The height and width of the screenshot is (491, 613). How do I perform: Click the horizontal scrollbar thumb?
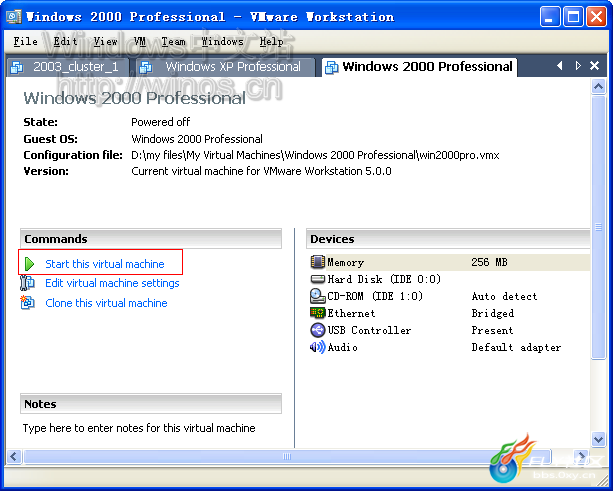click(287, 456)
